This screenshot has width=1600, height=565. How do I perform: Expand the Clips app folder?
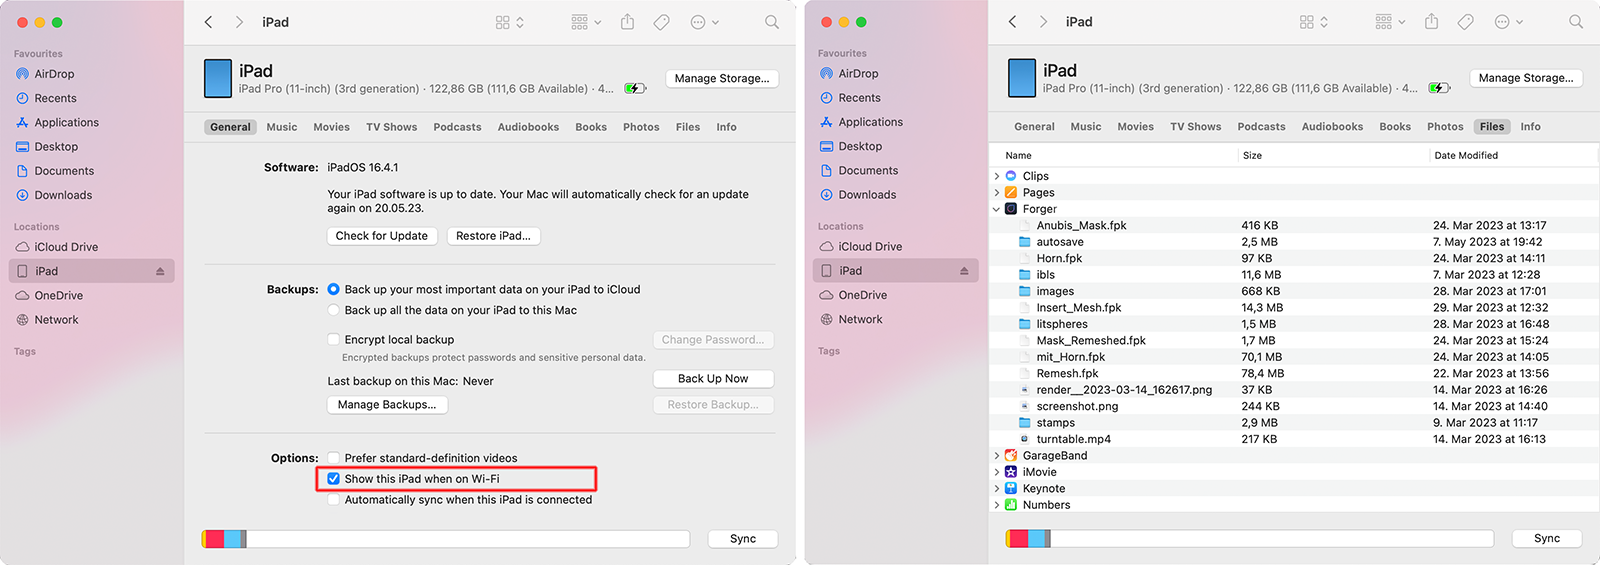pos(997,176)
